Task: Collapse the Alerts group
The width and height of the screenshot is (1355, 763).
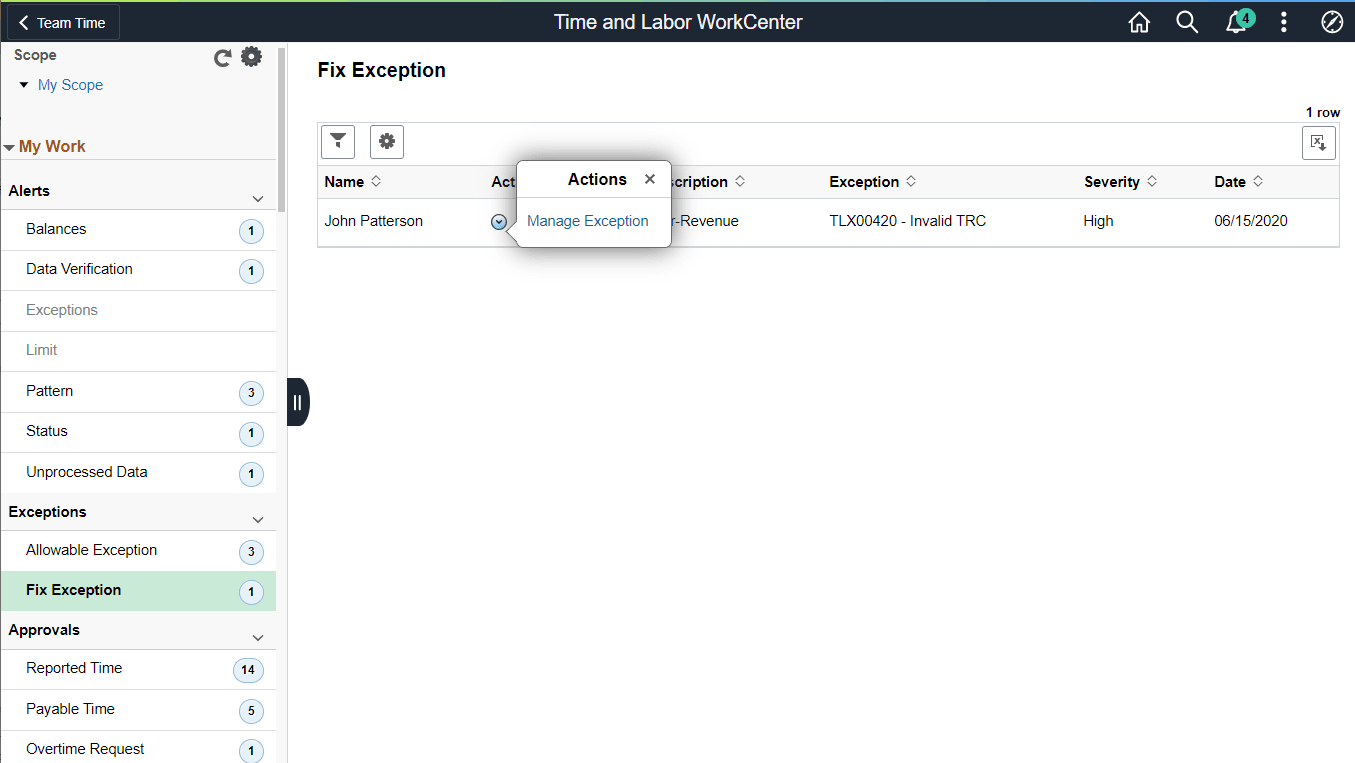Action: (x=258, y=197)
